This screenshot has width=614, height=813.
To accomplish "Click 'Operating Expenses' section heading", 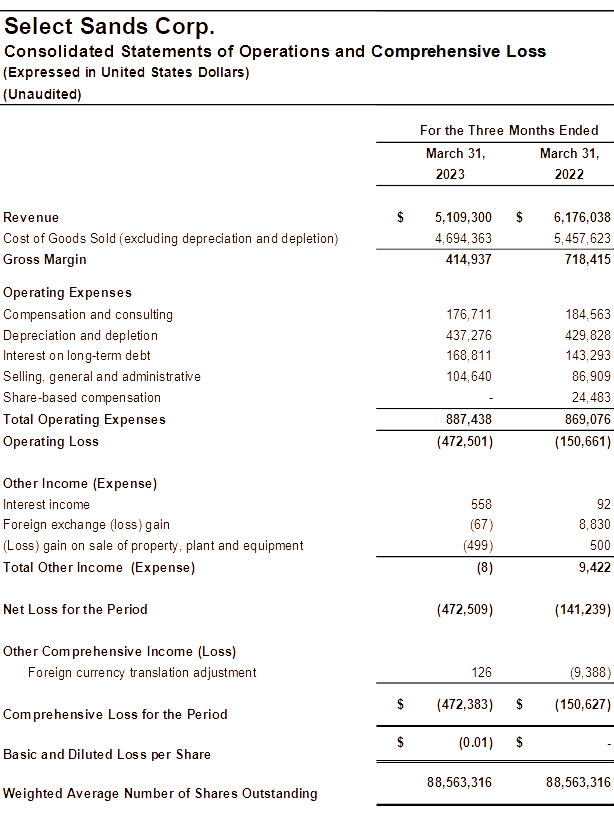I will [67, 293].
